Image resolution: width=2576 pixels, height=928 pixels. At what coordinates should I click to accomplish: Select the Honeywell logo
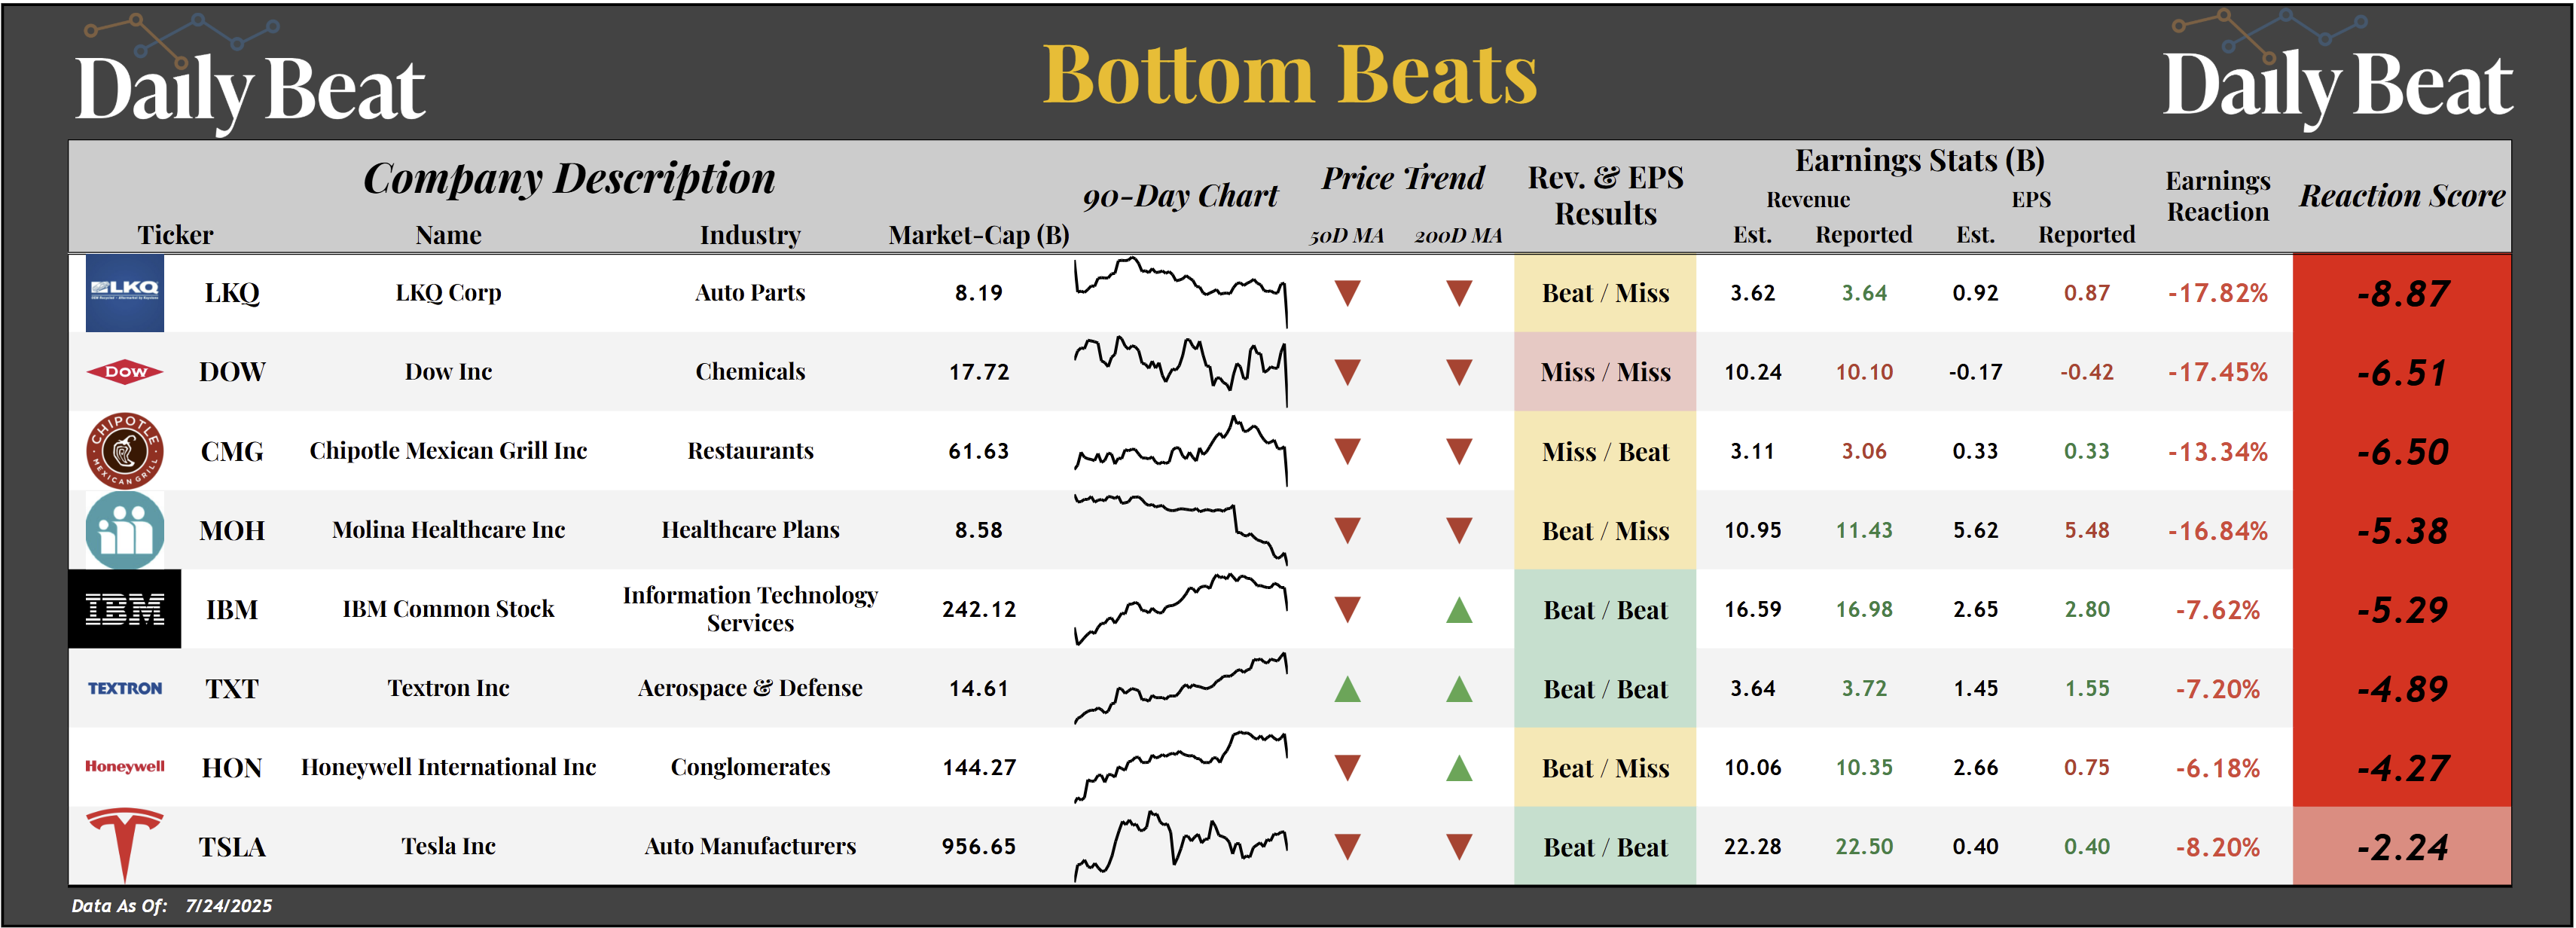click(124, 767)
